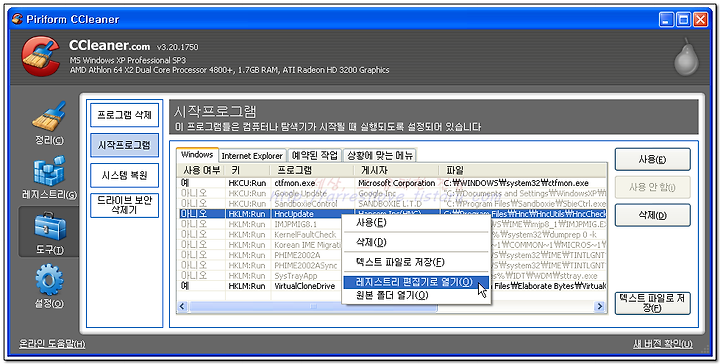Open the 온라인 도움말 link
Image resolution: width=720 pixels, height=364 pixels.
tap(52, 343)
